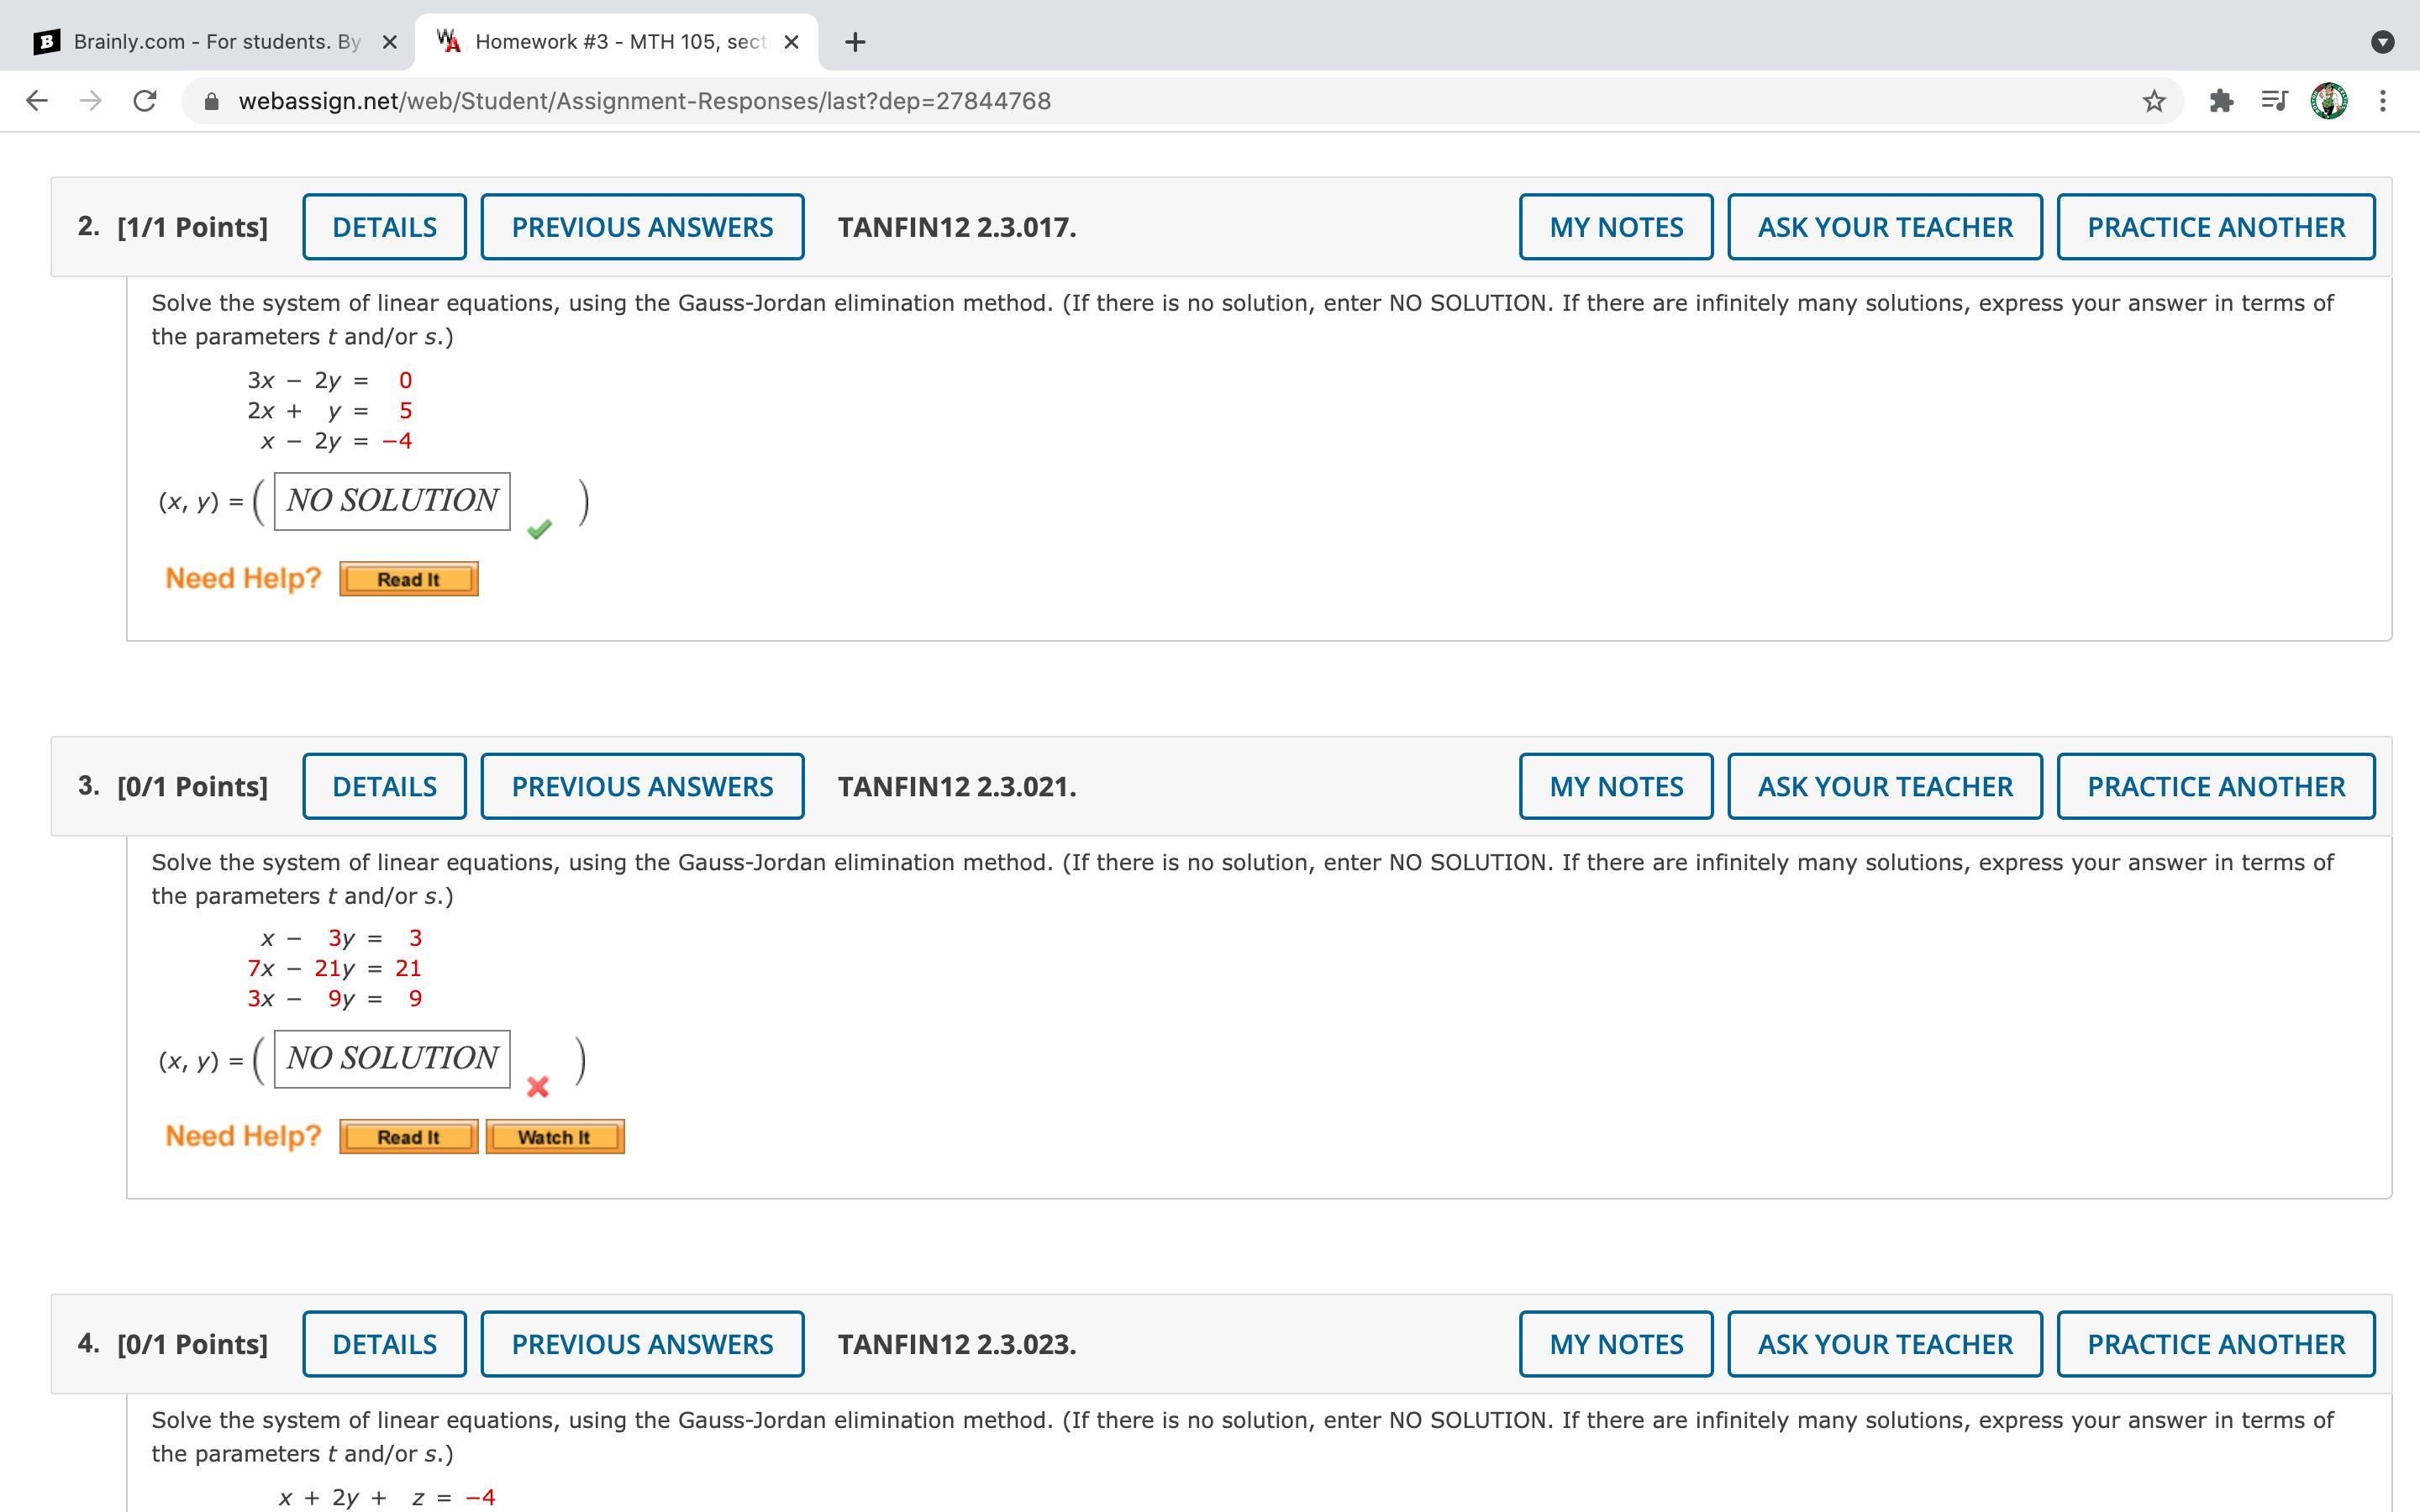
Task: Open the media control playlist icon
Action: tap(2274, 101)
